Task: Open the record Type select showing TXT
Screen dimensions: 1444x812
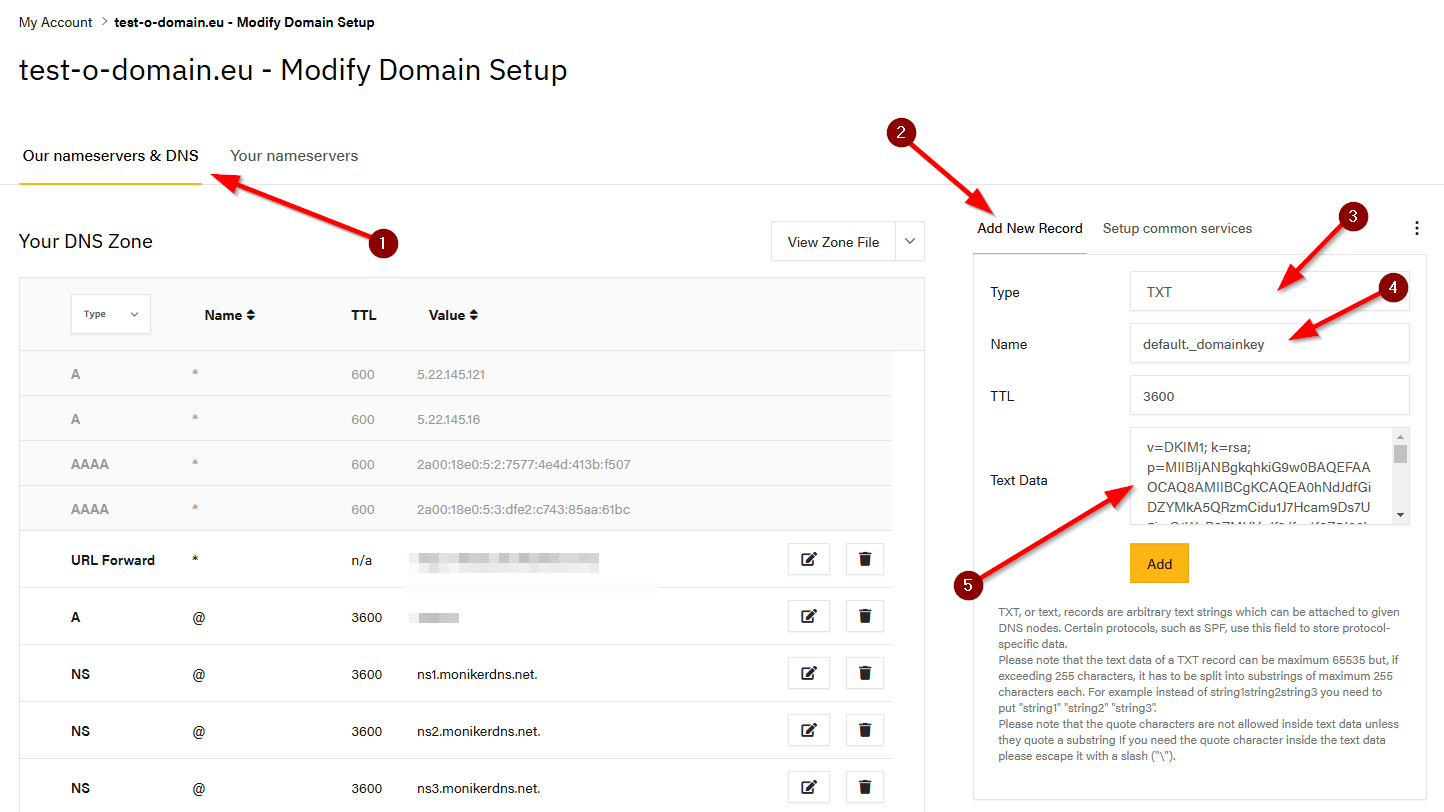Action: point(1269,292)
